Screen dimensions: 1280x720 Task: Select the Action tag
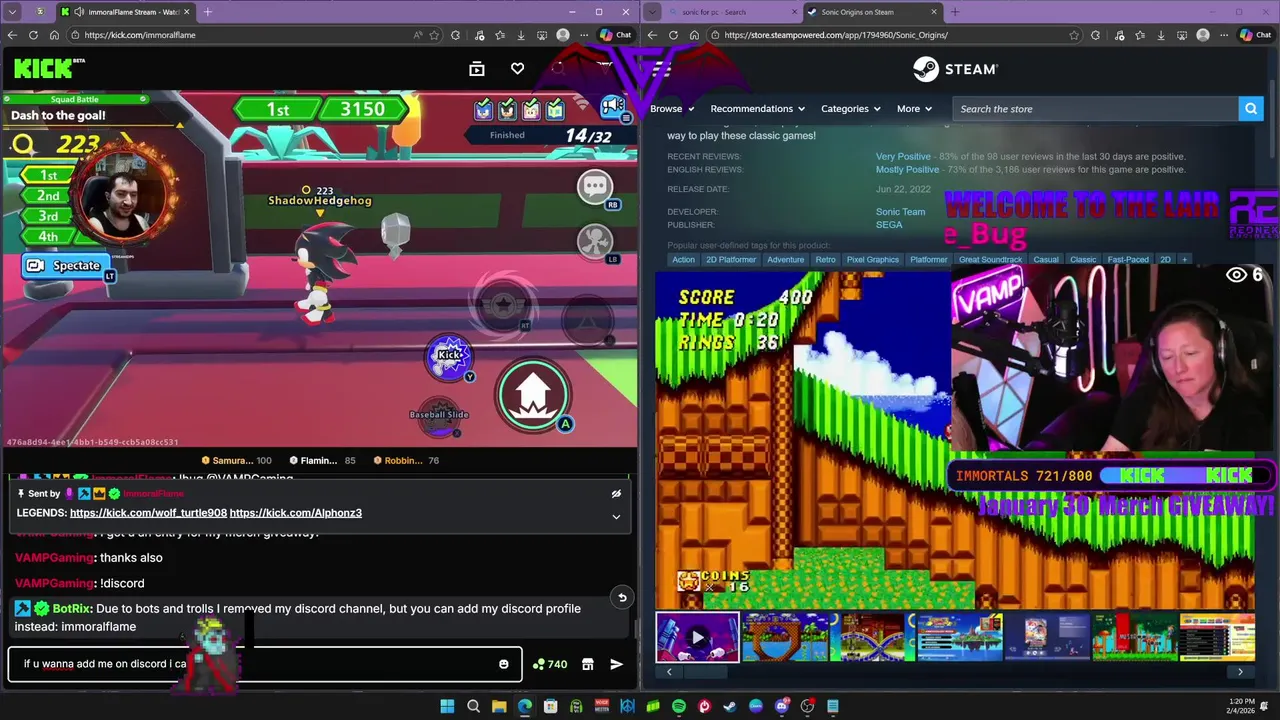[683, 259]
